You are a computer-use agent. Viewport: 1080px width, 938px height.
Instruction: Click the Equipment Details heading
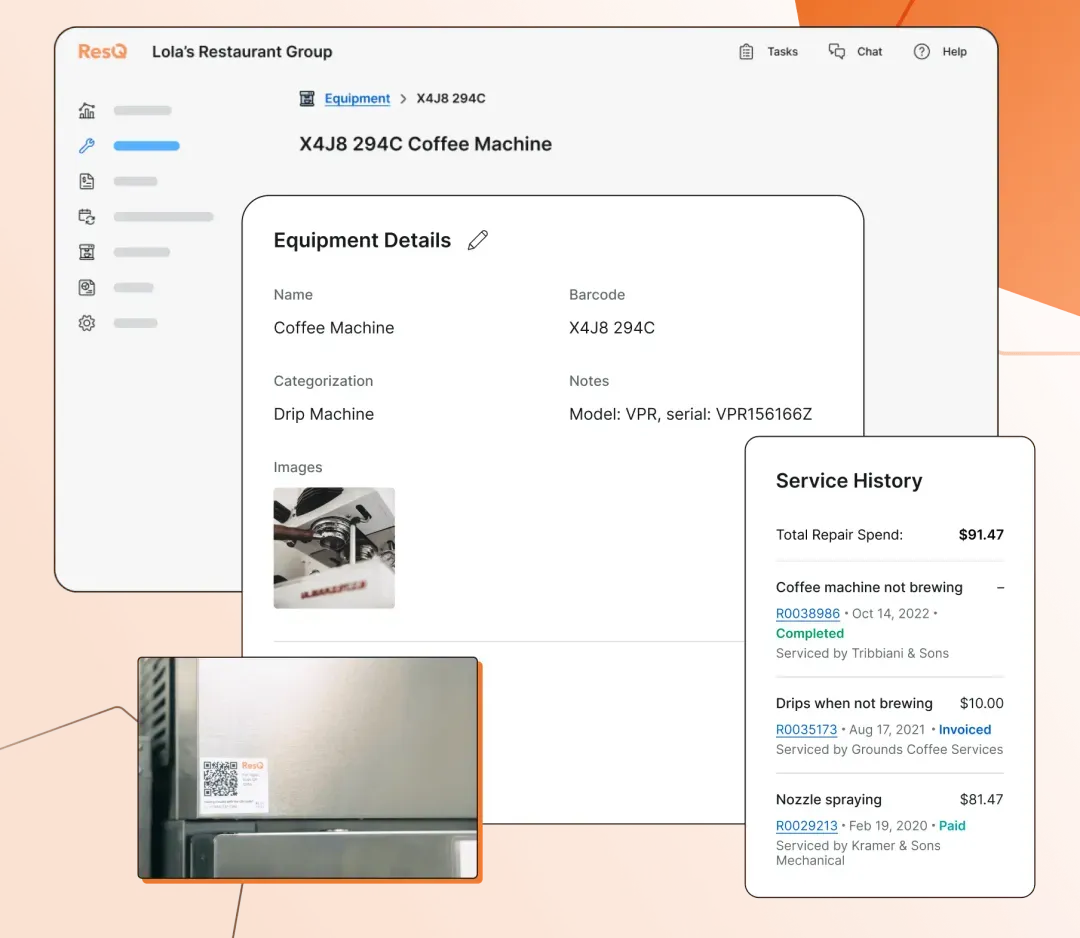pos(362,240)
